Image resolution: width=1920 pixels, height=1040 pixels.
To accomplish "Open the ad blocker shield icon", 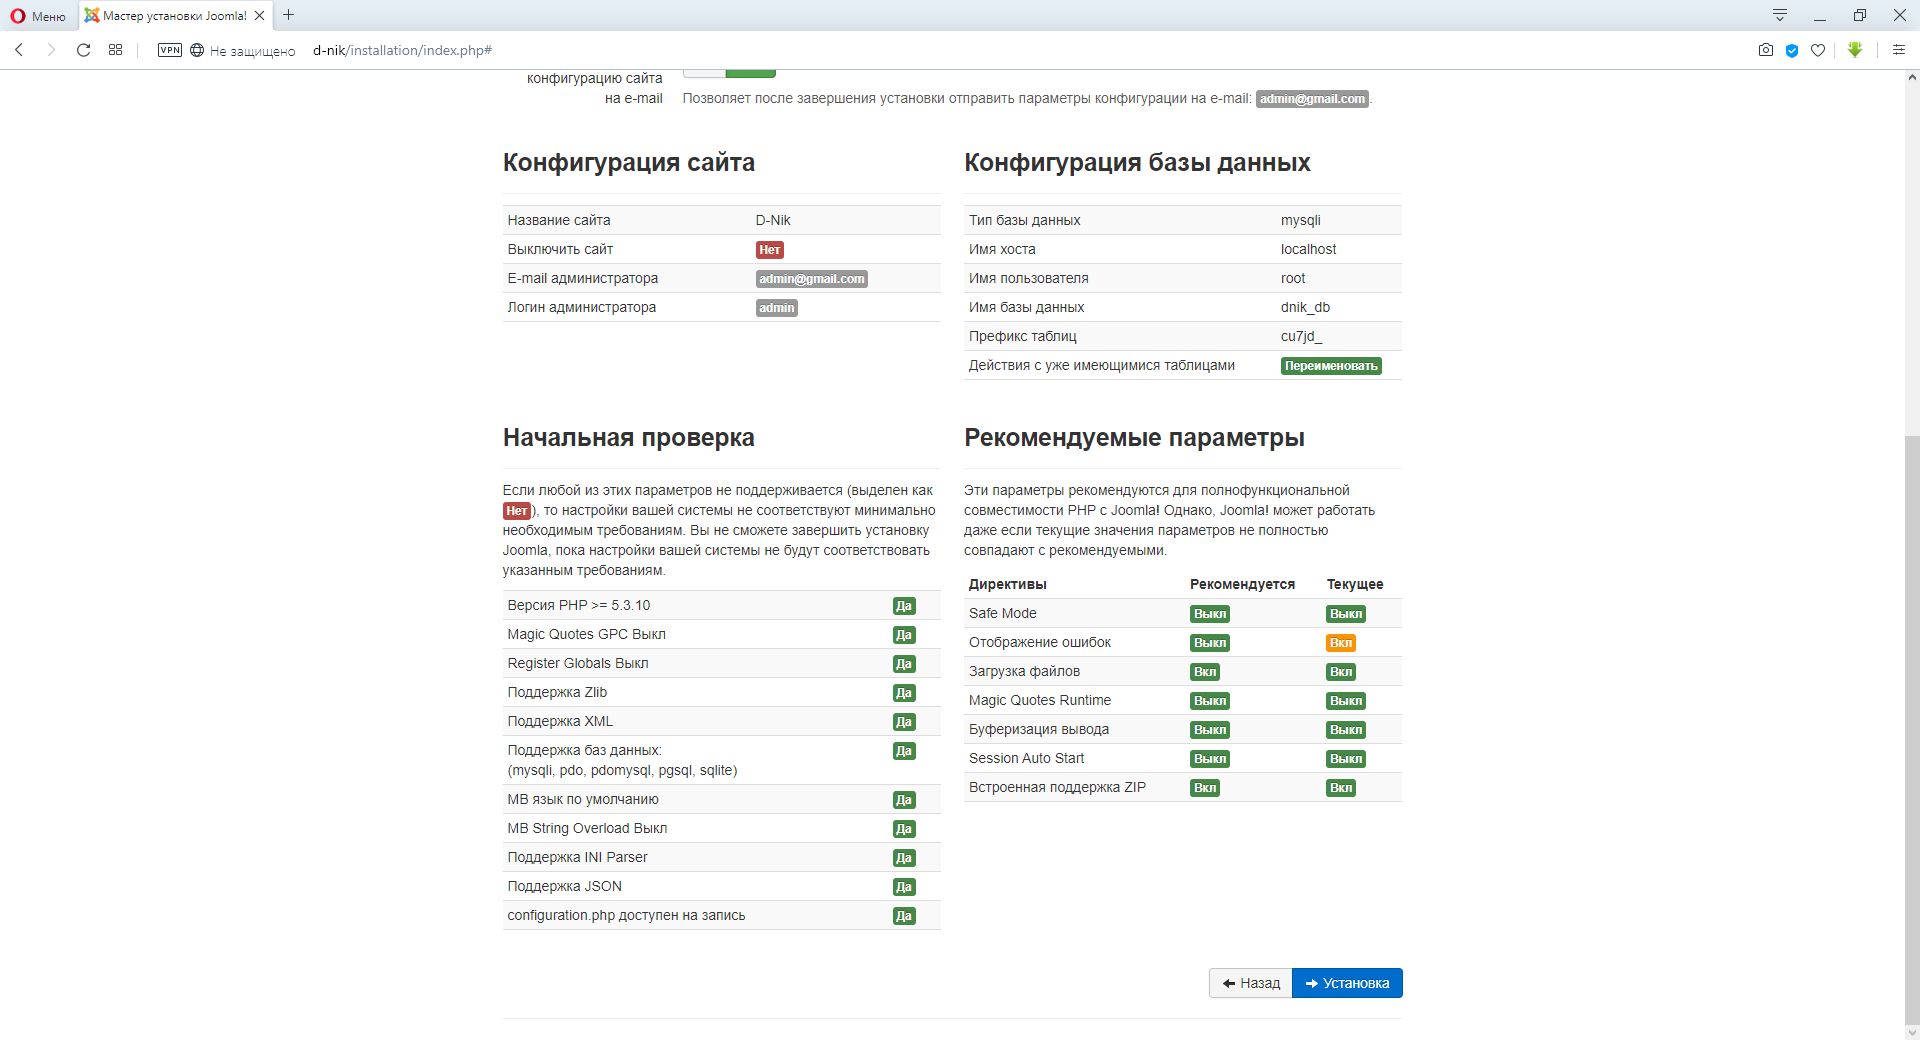I will (x=1792, y=50).
